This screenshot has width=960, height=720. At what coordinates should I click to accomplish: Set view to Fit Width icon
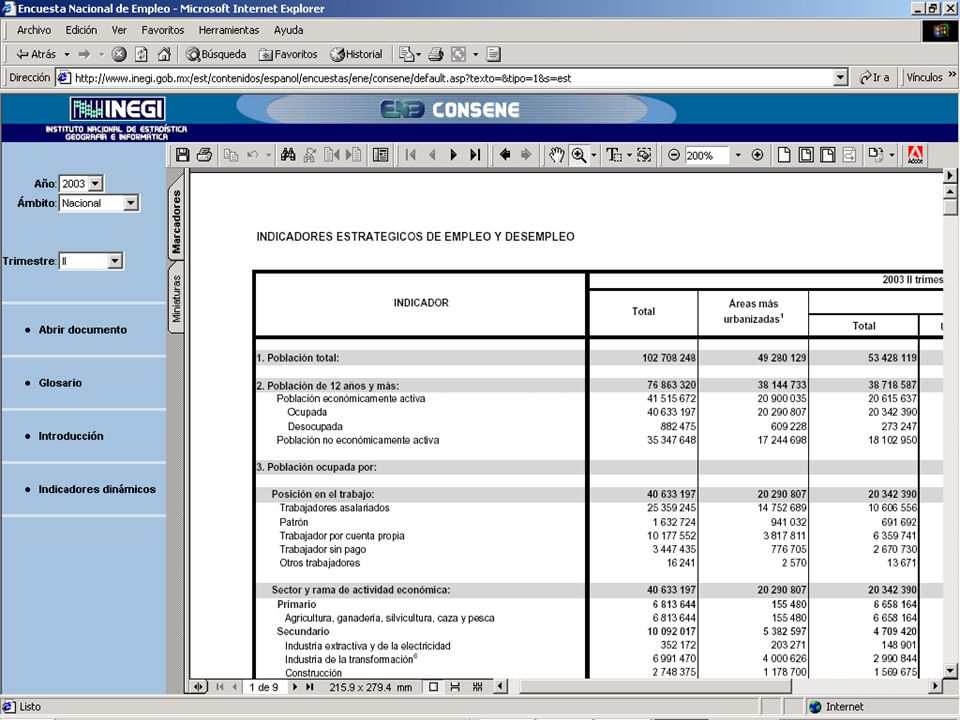point(828,155)
